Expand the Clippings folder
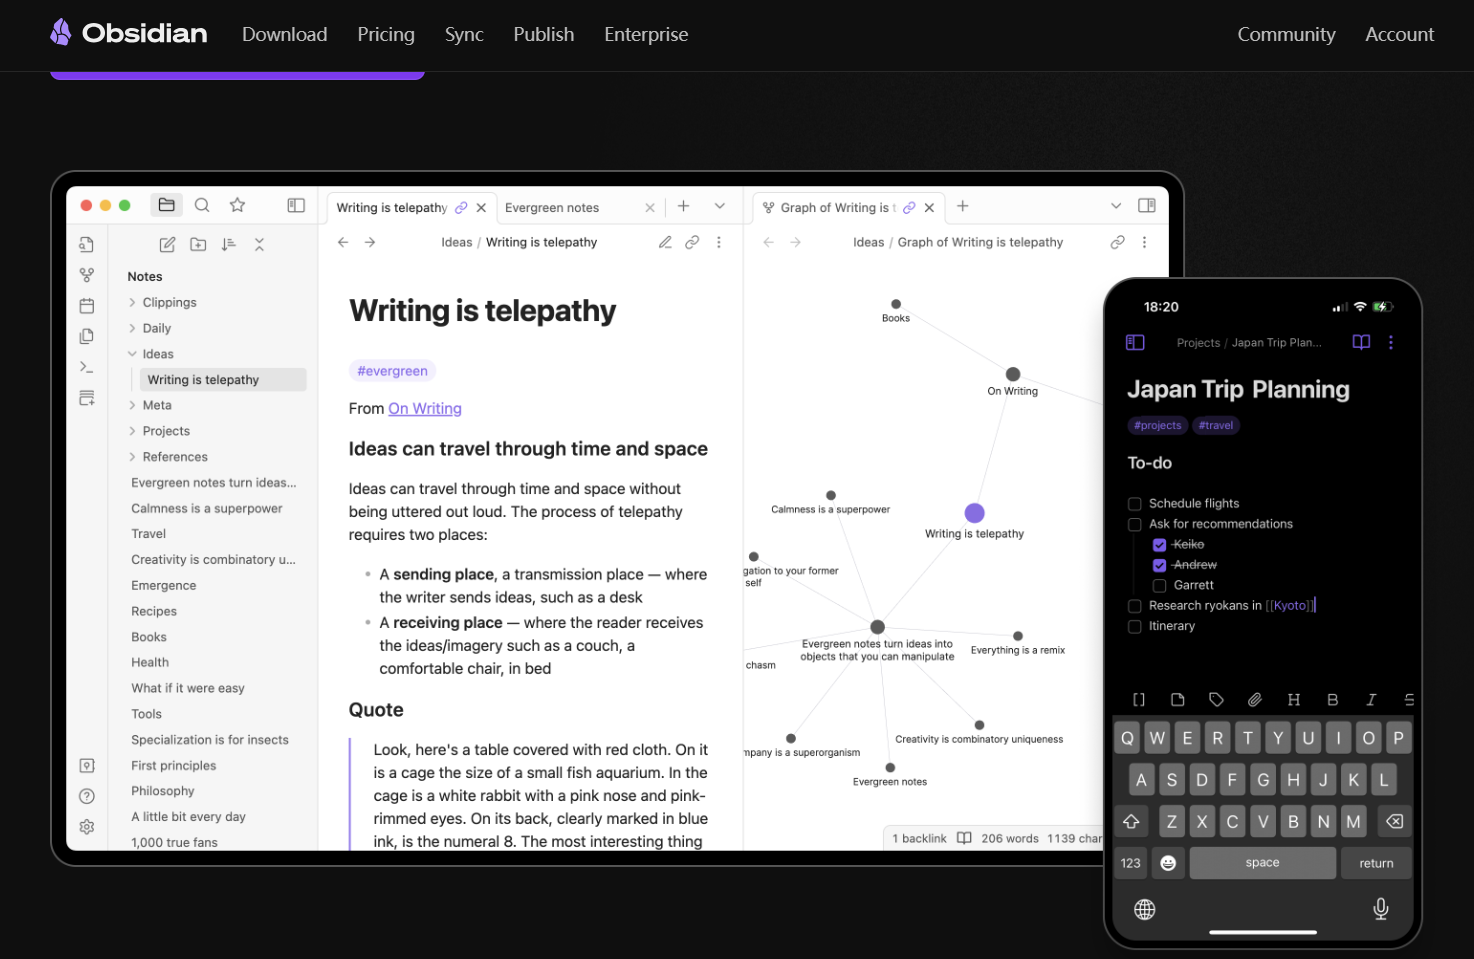Image resolution: width=1474 pixels, height=959 pixels. tap(169, 302)
